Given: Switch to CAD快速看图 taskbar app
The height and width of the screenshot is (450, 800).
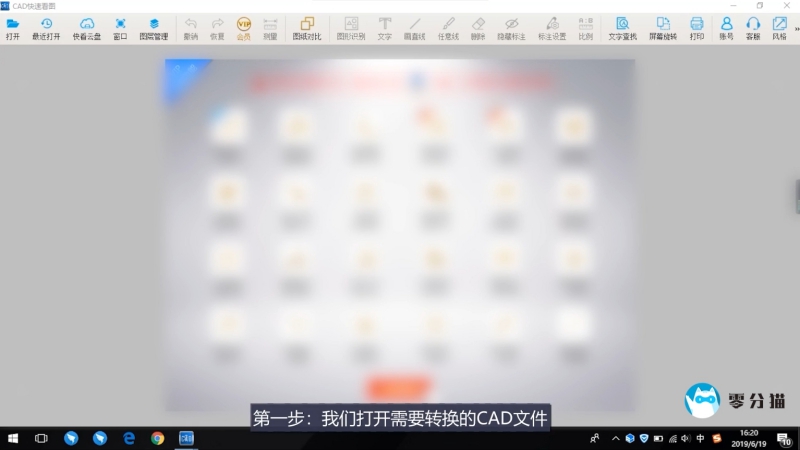Looking at the screenshot, I should pyautogui.click(x=186, y=438).
